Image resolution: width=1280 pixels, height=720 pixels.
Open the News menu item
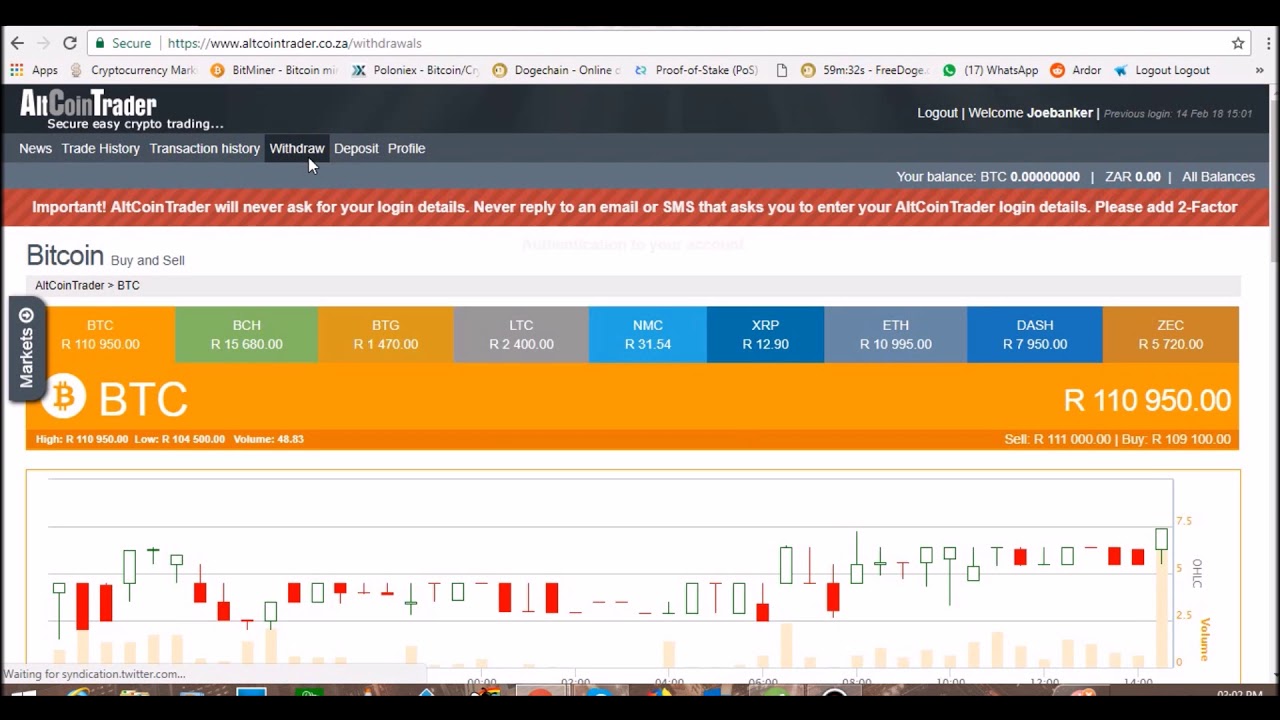(35, 148)
